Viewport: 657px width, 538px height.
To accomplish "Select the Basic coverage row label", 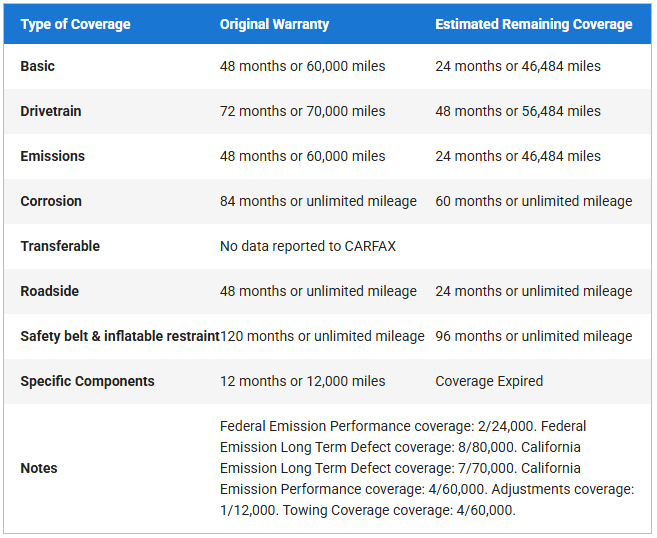I will [x=38, y=66].
